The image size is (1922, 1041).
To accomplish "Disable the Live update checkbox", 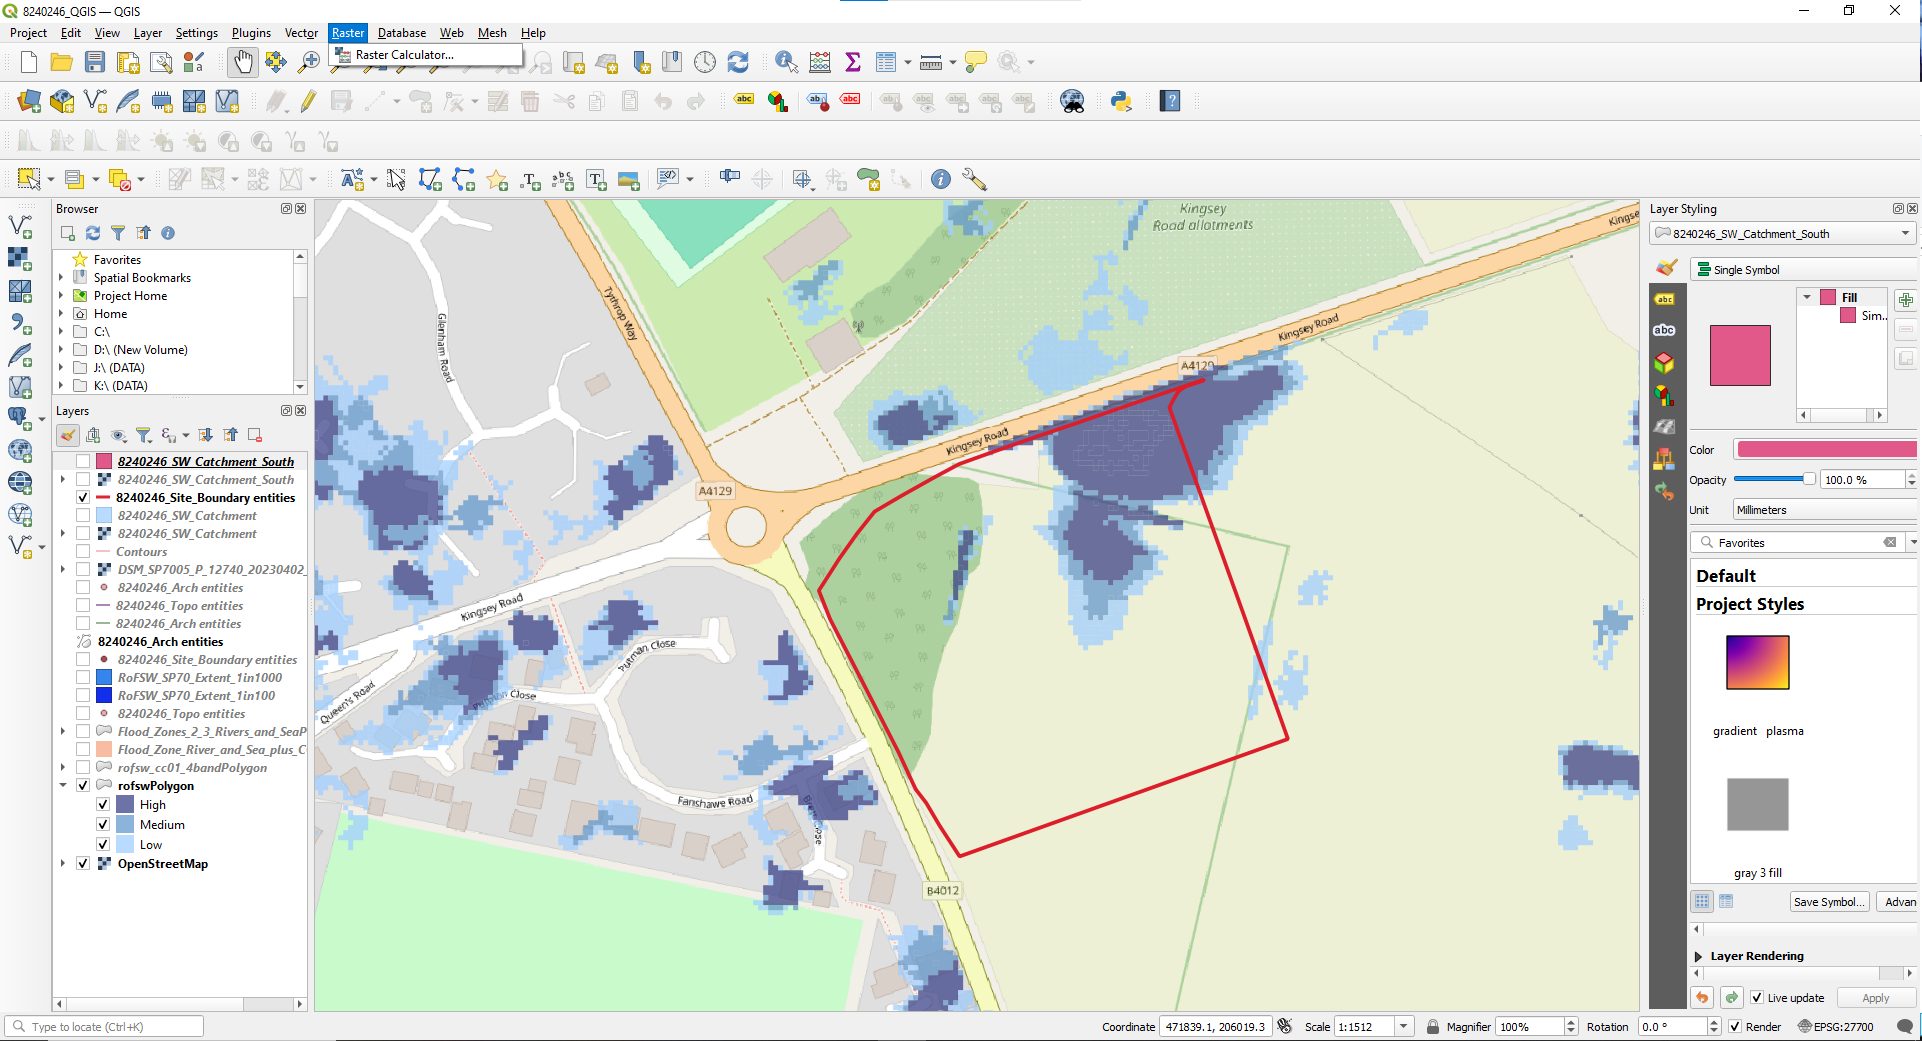I will pos(1757,998).
